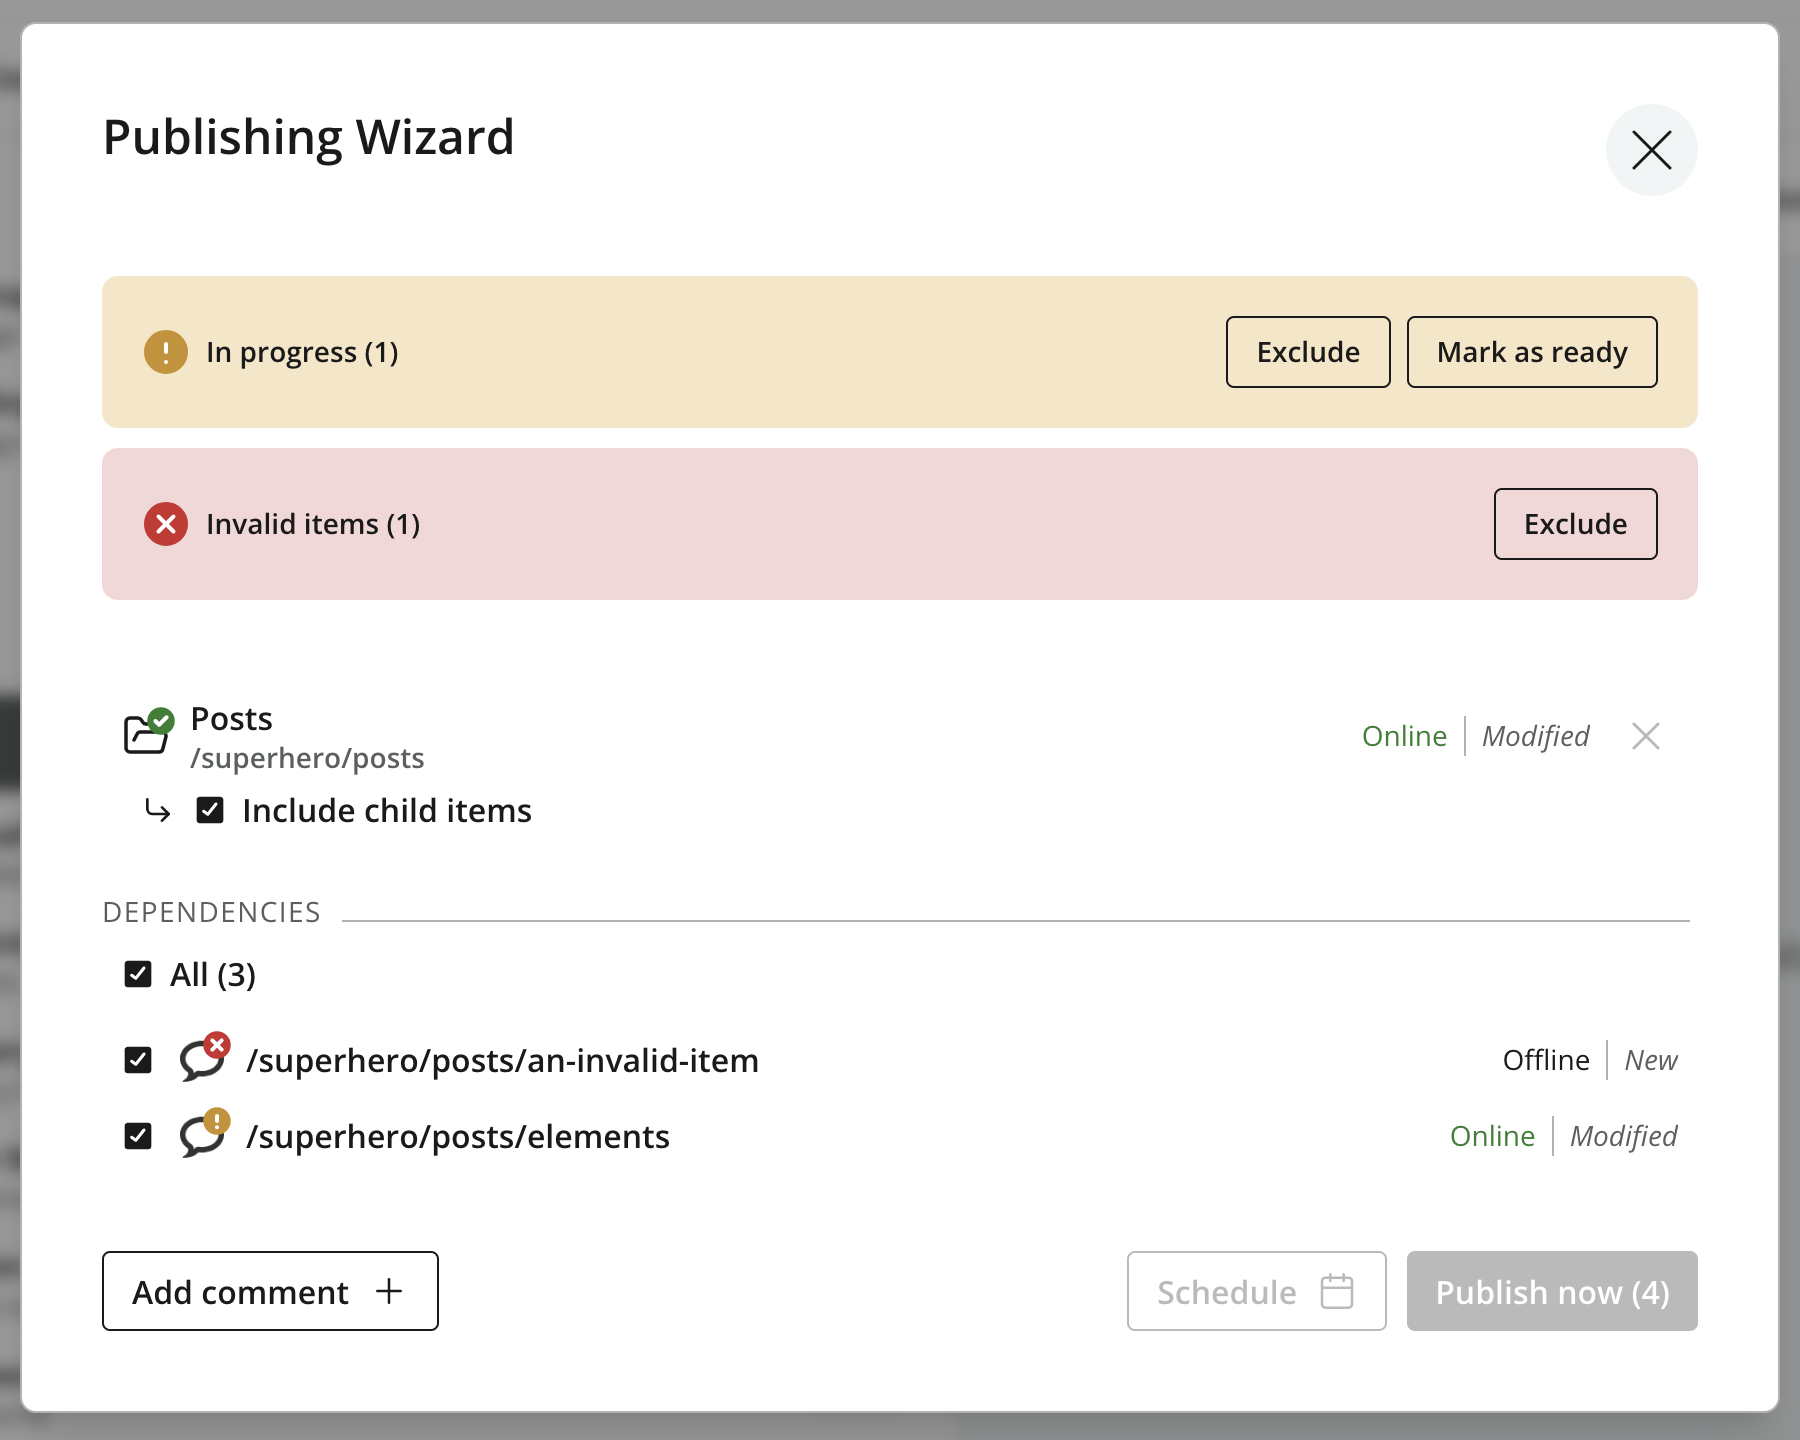This screenshot has width=1800, height=1440.
Task: Click Modified status of elements row
Action: [x=1623, y=1136]
